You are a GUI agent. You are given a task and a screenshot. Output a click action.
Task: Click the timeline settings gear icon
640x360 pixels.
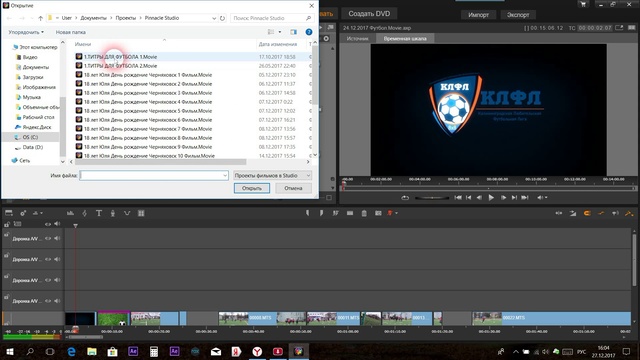click(x=23, y=213)
